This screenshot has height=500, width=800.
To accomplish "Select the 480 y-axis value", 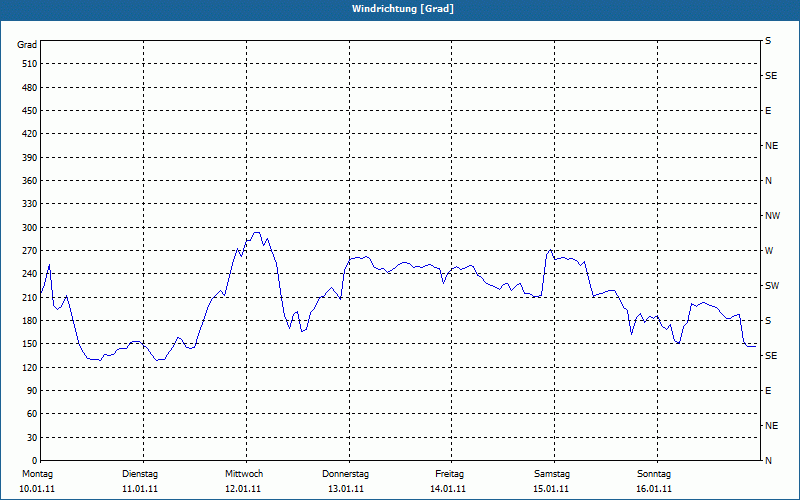I will click(x=30, y=88).
